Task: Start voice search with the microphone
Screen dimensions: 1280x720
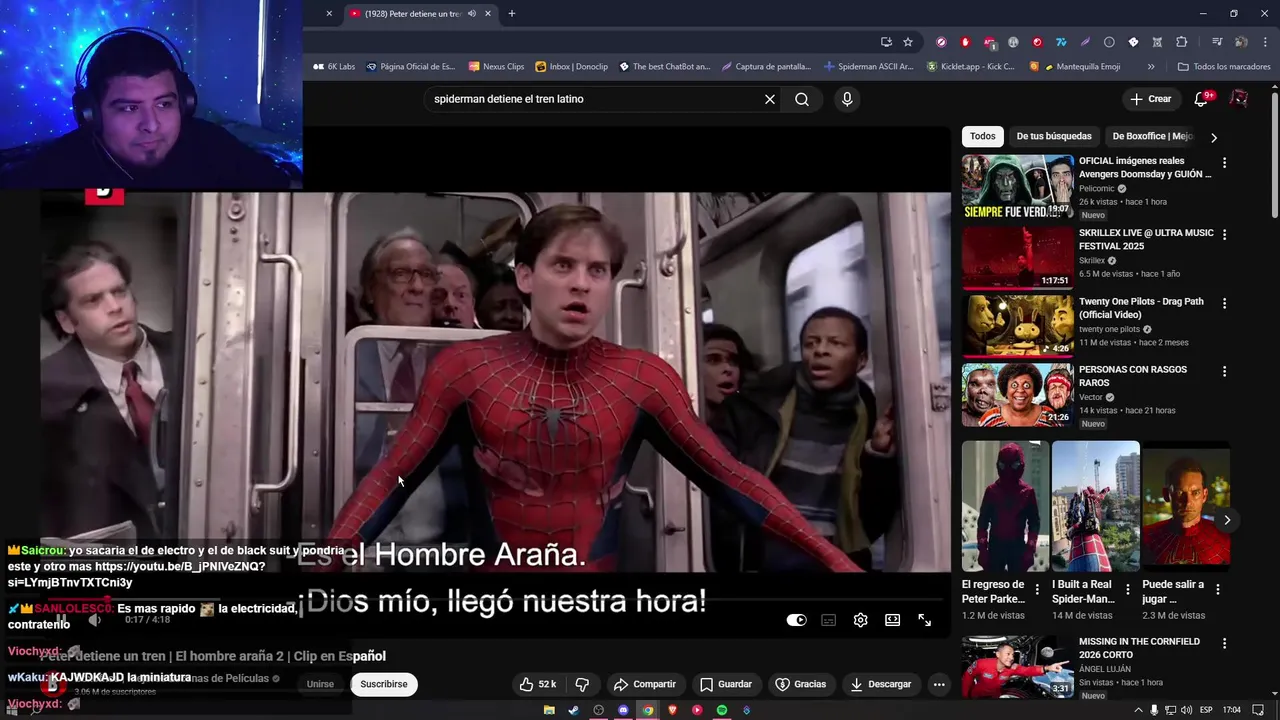Action: pyautogui.click(x=847, y=99)
